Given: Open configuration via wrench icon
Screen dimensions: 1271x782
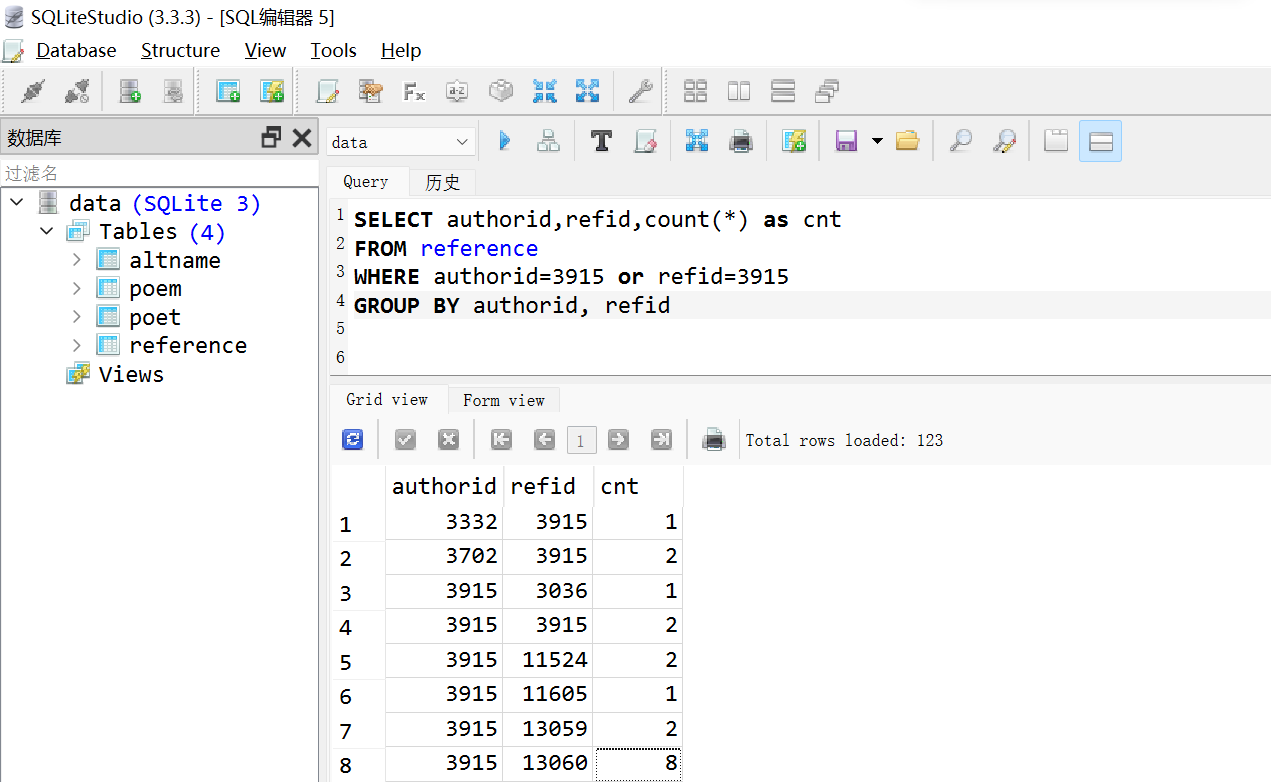Looking at the screenshot, I should coord(640,92).
